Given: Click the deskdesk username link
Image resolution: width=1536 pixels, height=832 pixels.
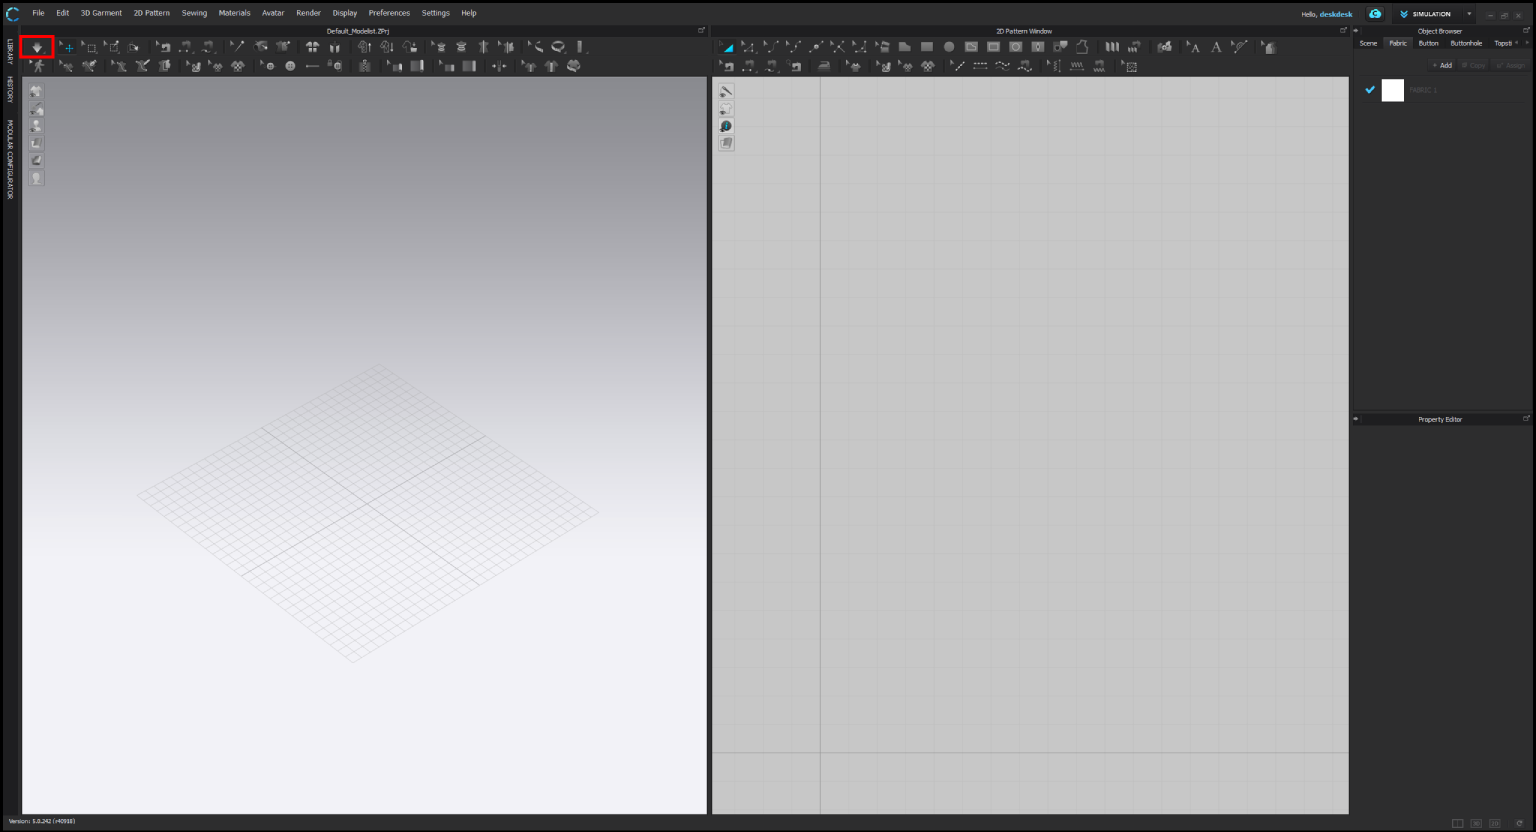Looking at the screenshot, I should coord(1336,14).
